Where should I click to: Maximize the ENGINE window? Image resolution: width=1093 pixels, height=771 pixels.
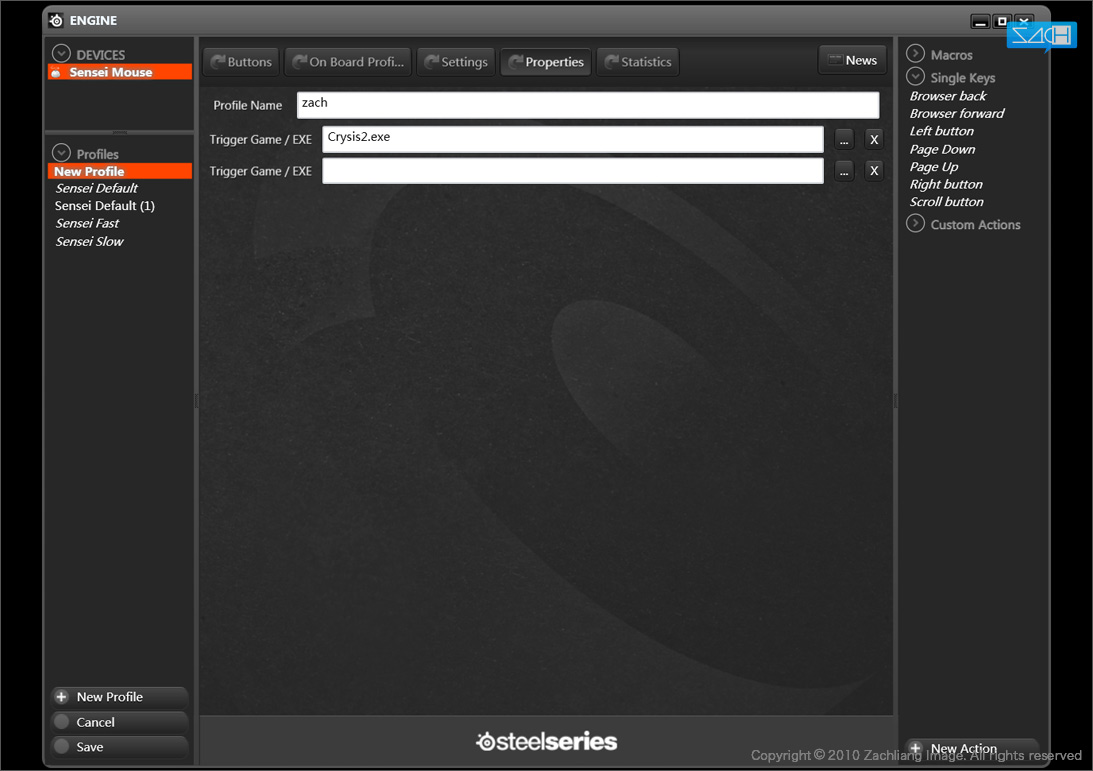[1002, 22]
